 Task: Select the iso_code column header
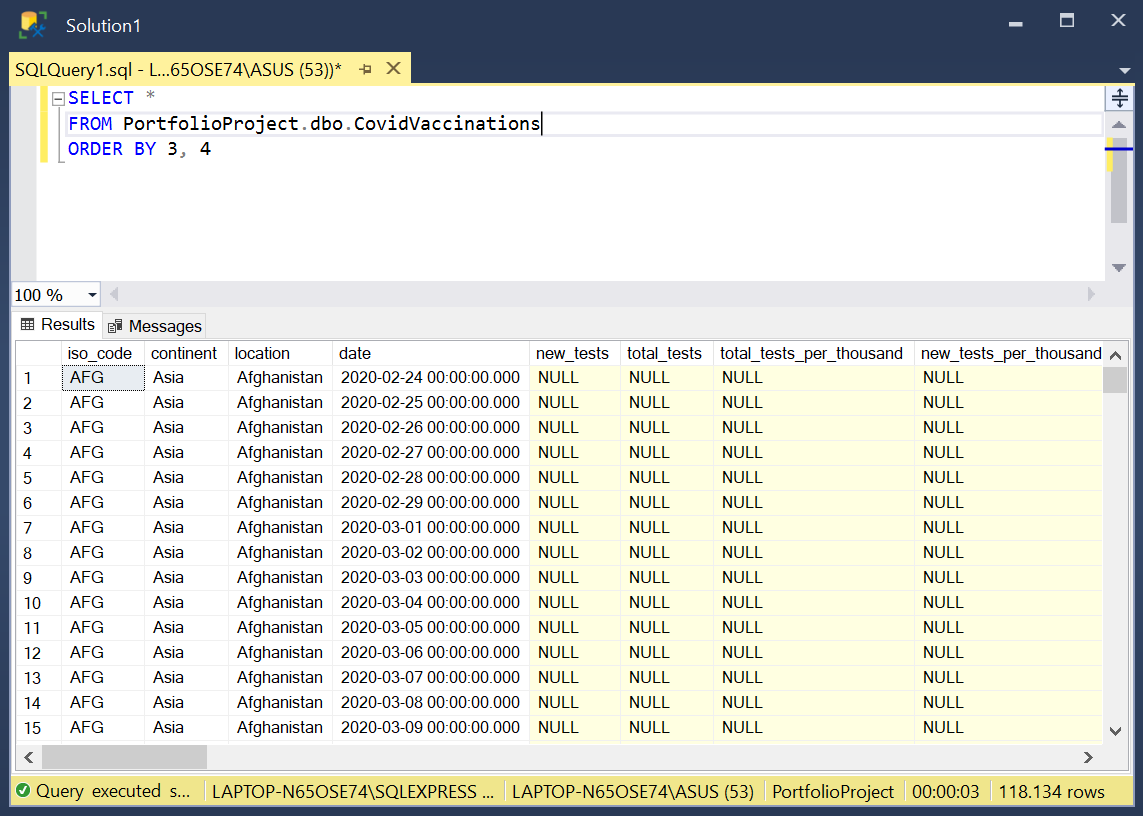[103, 354]
